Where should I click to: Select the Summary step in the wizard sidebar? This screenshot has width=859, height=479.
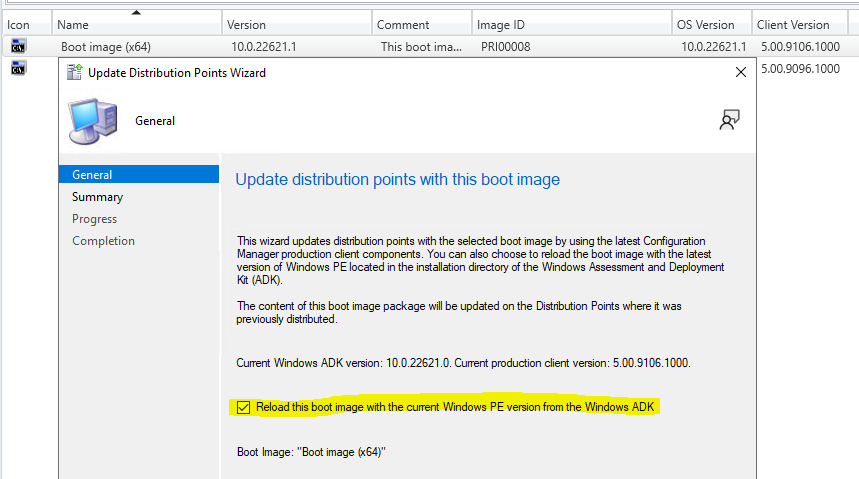tap(98, 197)
